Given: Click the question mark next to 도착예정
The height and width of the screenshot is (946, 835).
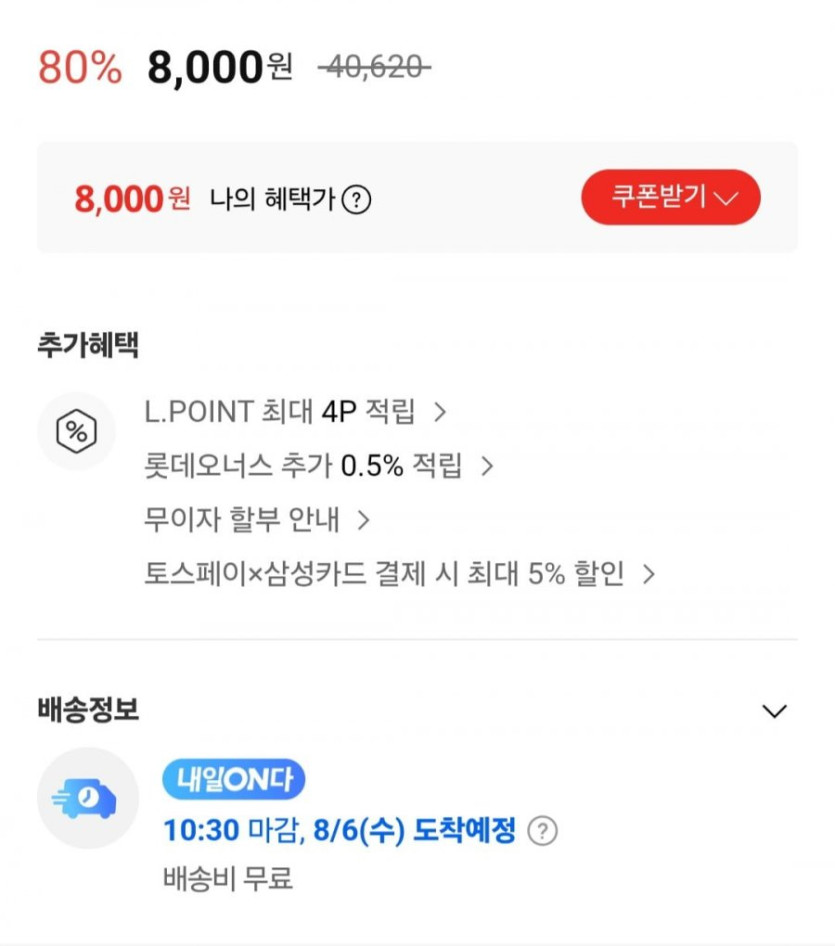Looking at the screenshot, I should coord(542,831).
